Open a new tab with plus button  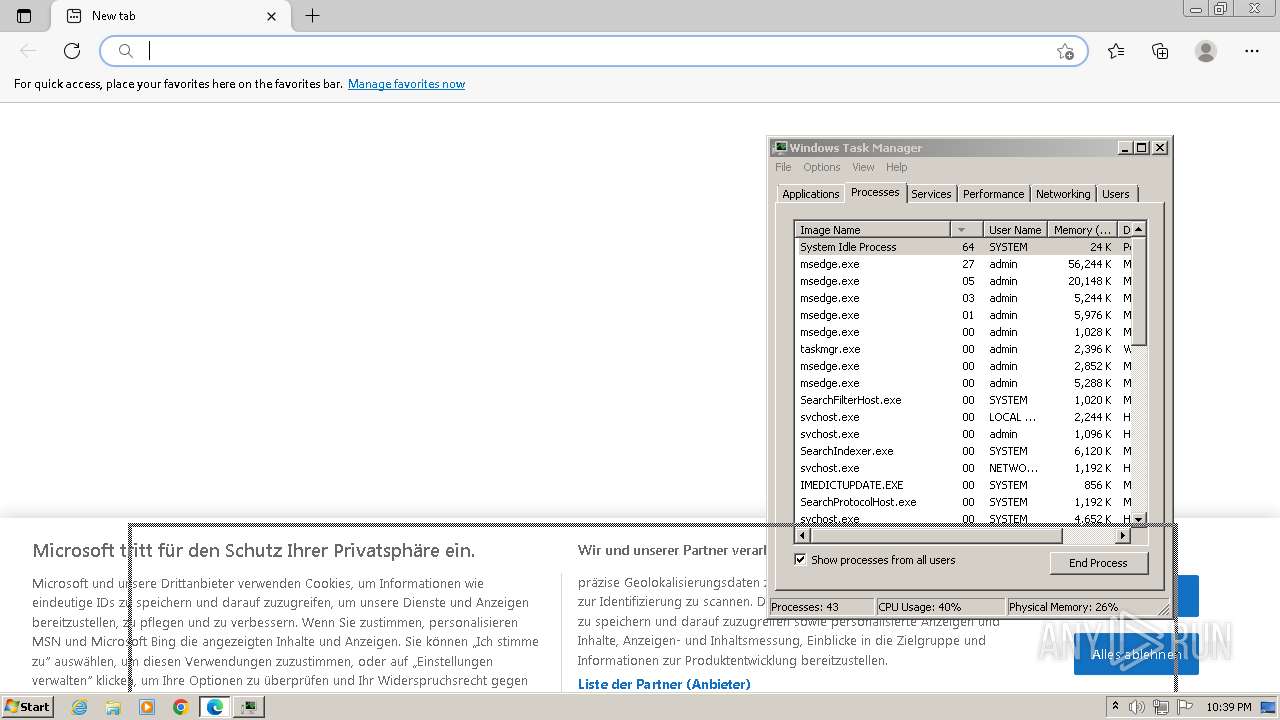313,16
